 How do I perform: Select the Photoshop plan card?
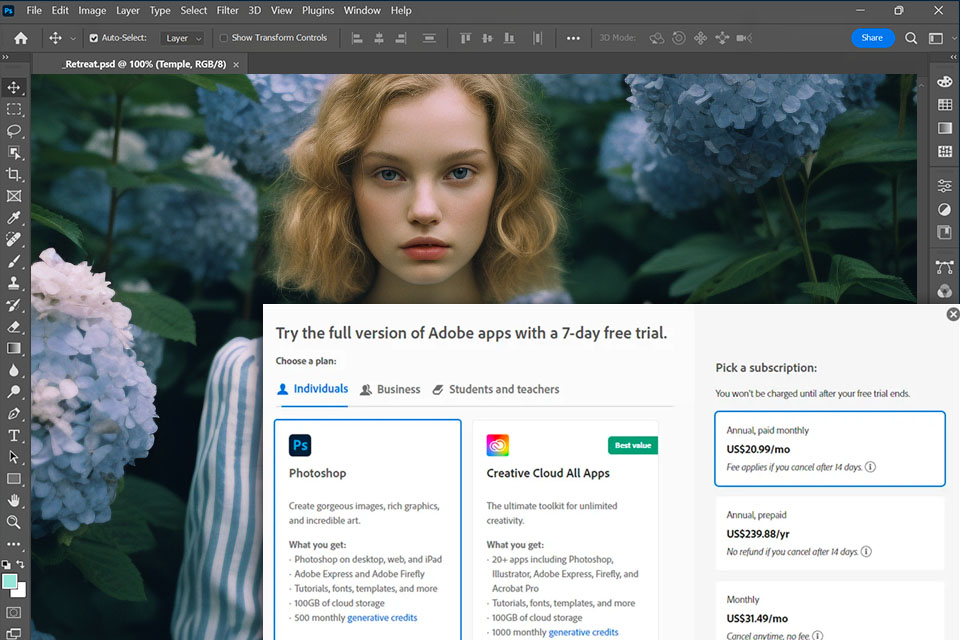367,530
